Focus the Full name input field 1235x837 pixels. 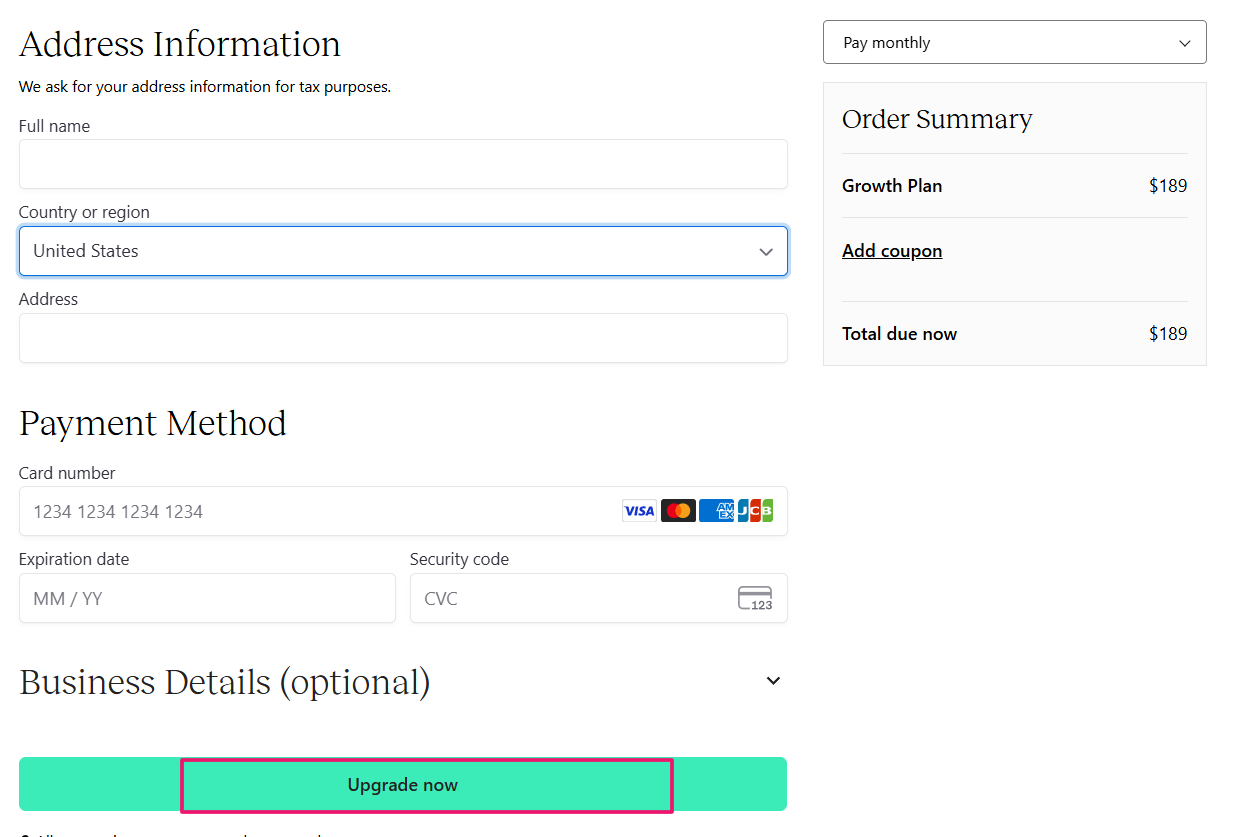click(x=403, y=164)
